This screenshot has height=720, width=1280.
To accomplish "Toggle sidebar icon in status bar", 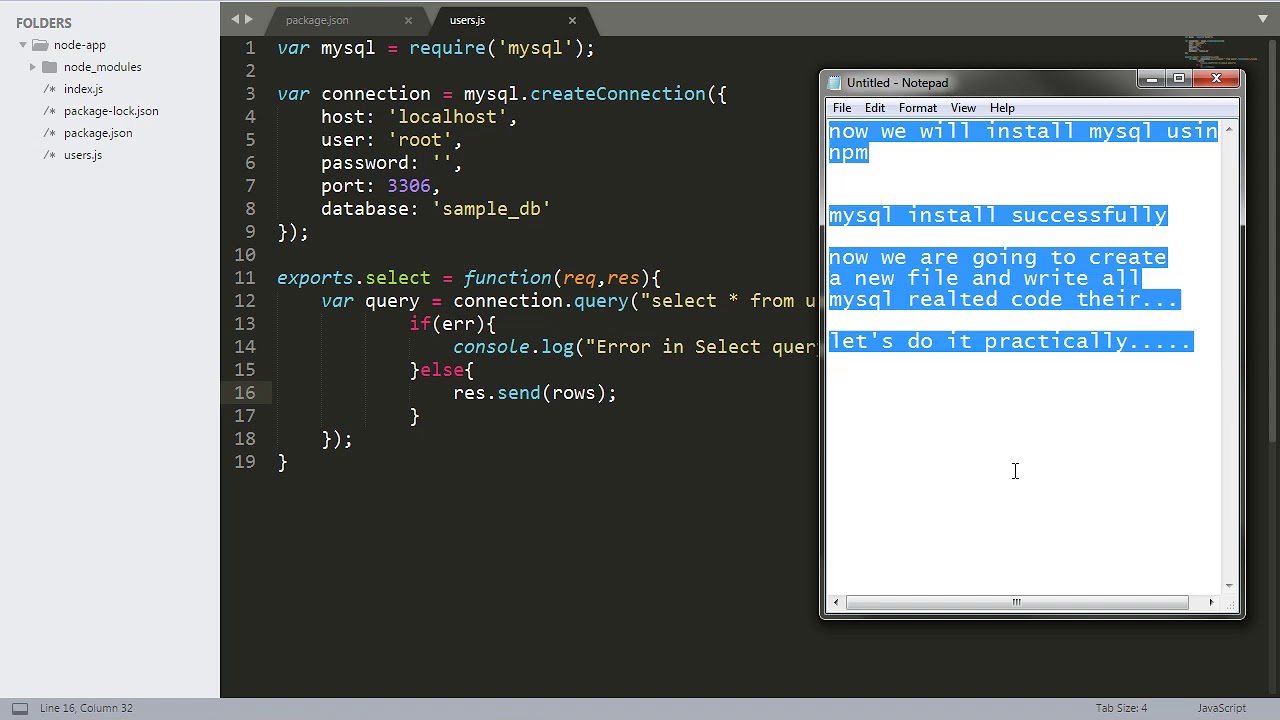I will click(x=20, y=708).
